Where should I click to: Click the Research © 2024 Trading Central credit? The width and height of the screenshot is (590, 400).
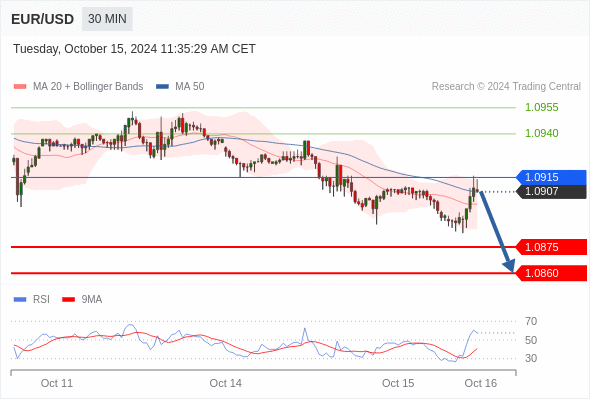click(x=506, y=87)
